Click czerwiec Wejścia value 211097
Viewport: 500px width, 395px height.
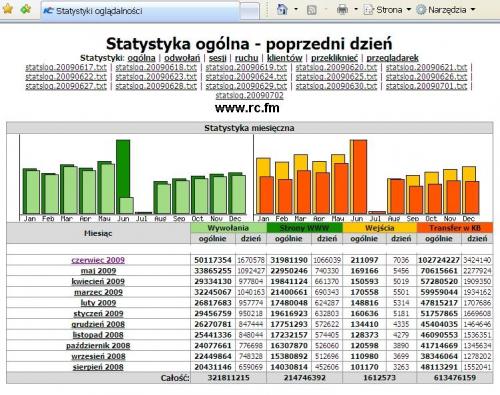[x=364, y=260]
